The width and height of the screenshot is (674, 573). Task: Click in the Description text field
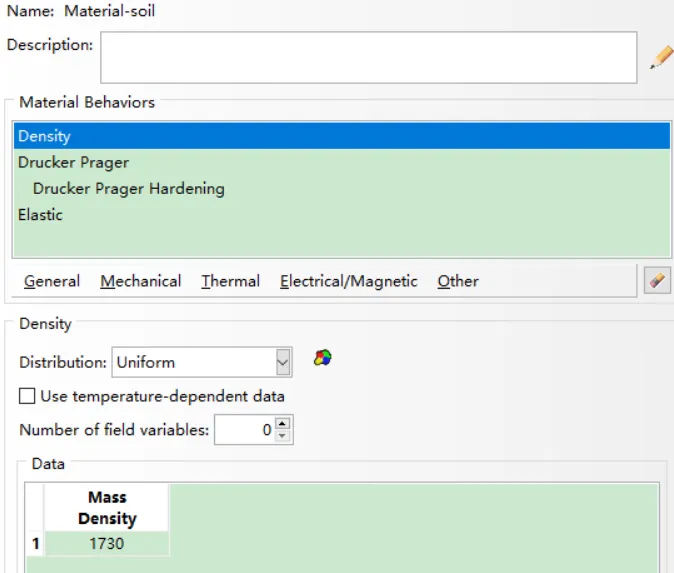[x=368, y=57]
